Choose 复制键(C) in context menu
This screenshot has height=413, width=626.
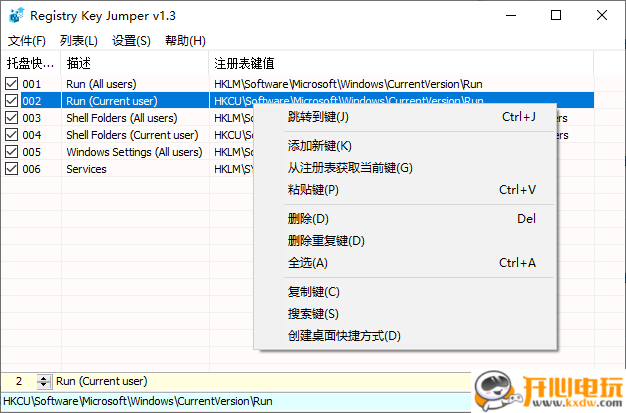tap(405, 292)
